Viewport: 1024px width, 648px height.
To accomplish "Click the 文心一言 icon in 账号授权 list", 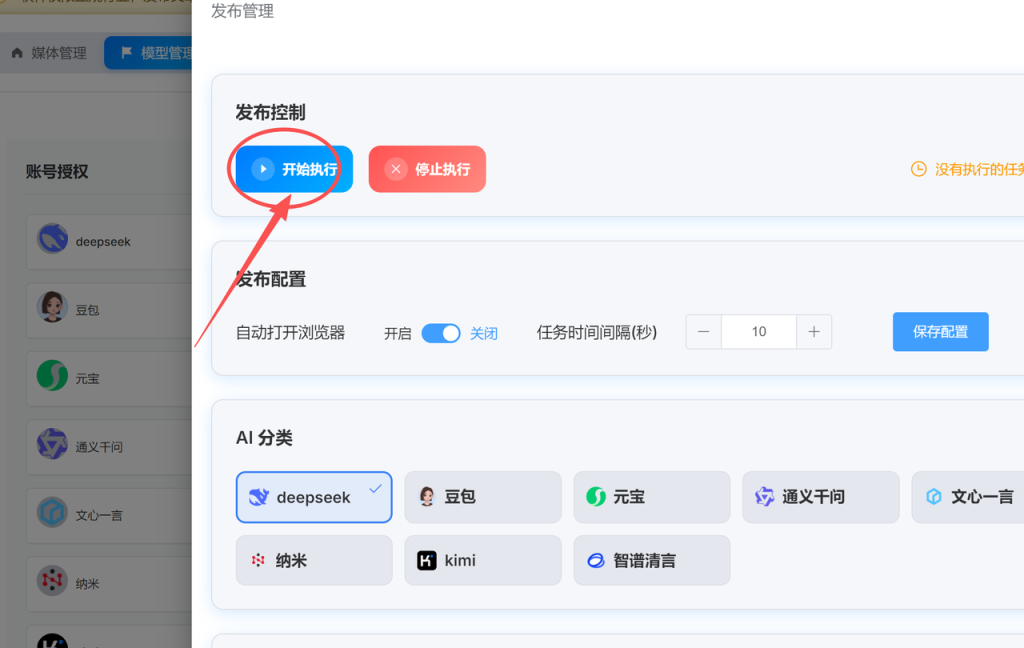I will pyautogui.click(x=52, y=513).
